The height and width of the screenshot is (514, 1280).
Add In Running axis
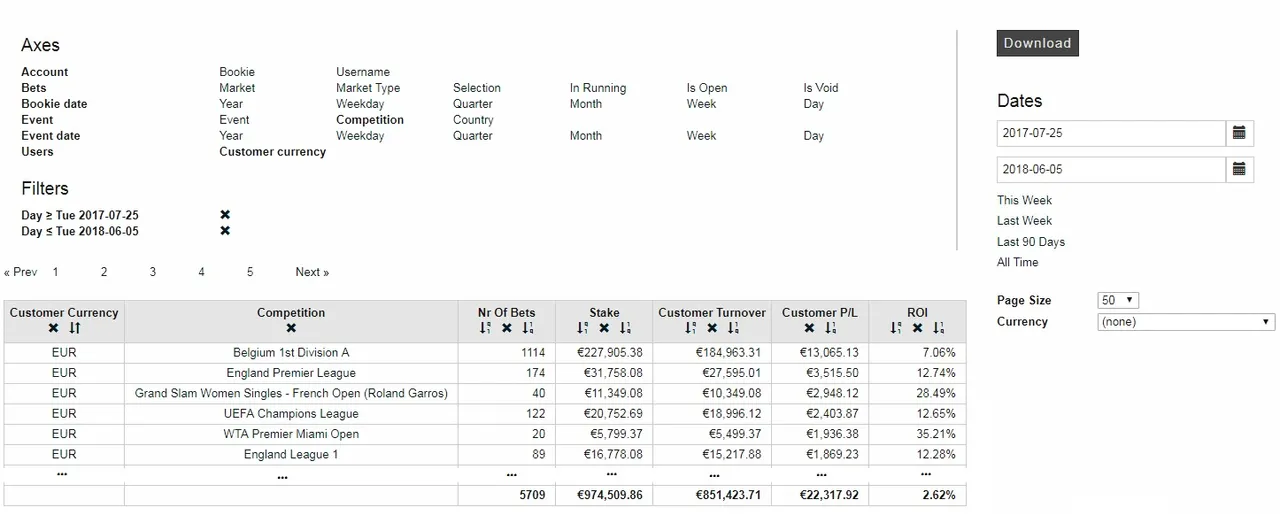tap(598, 88)
